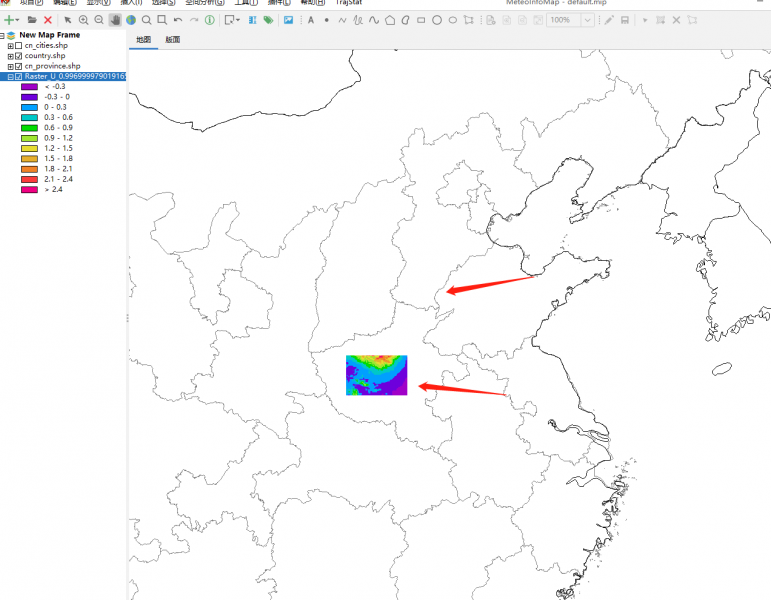Click the Add Layer green plus icon

[10, 20]
